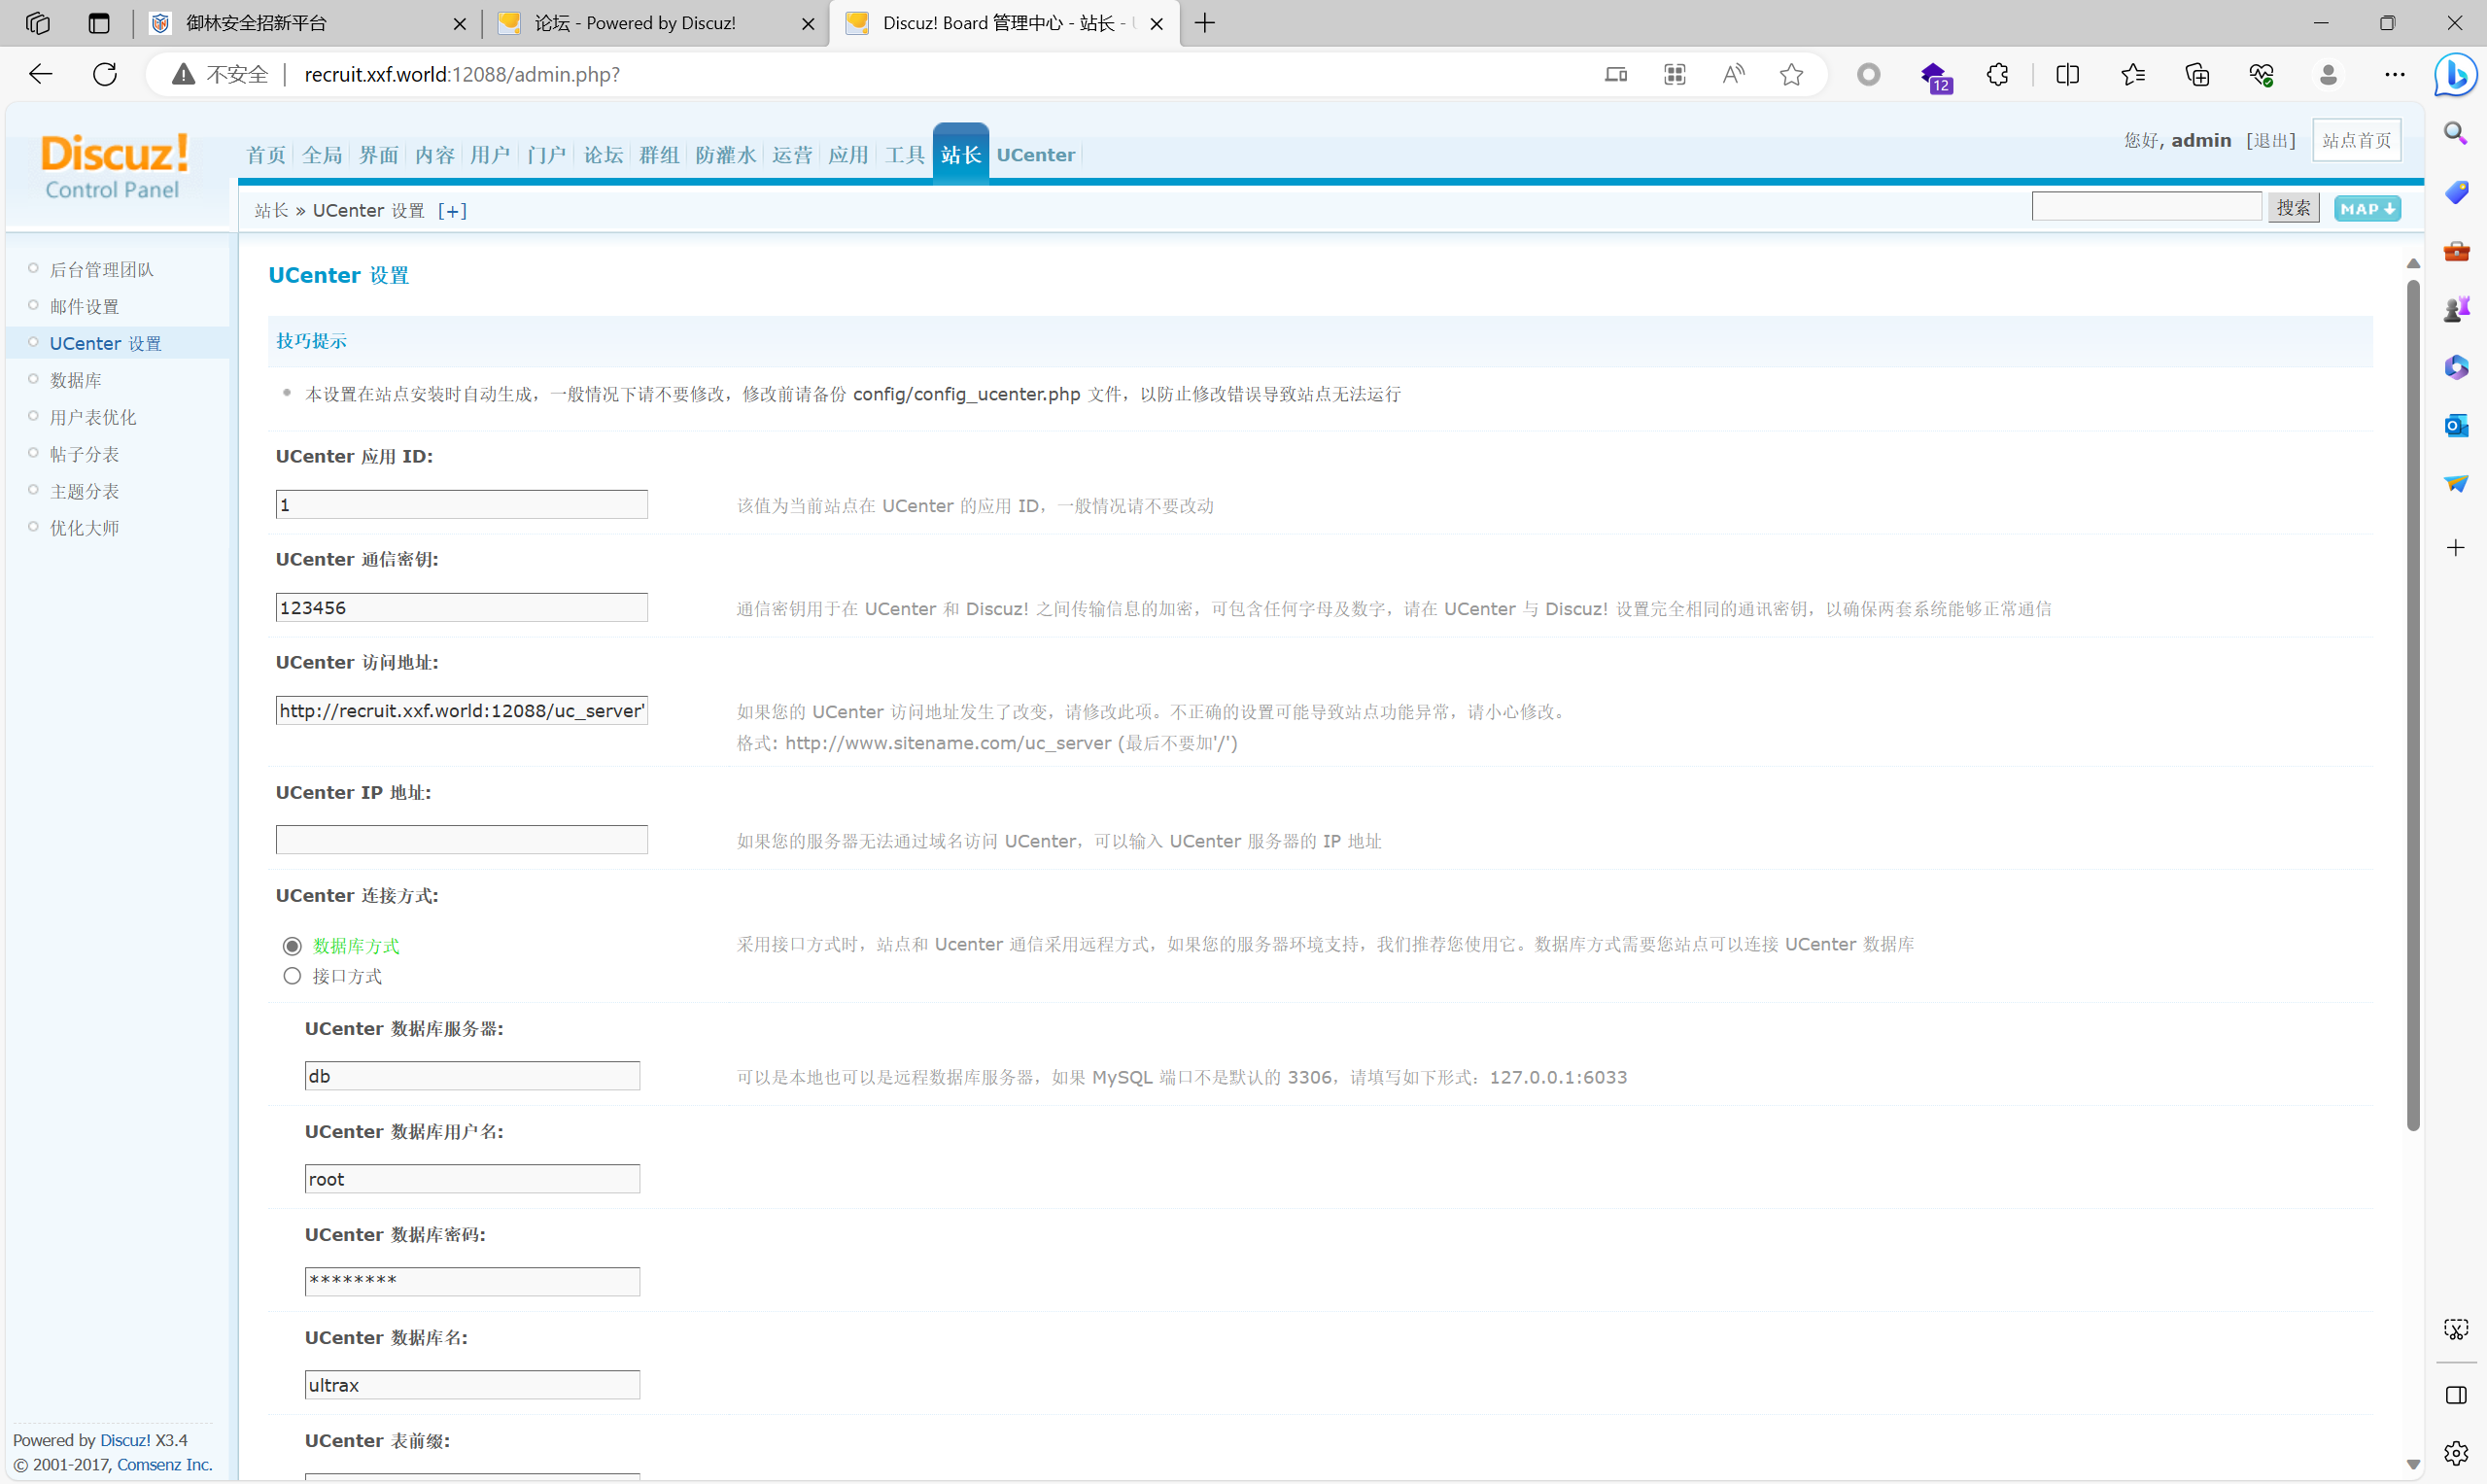Click UCenter 数据库服务器 input field
The height and width of the screenshot is (1484, 2487).
pos(472,1076)
